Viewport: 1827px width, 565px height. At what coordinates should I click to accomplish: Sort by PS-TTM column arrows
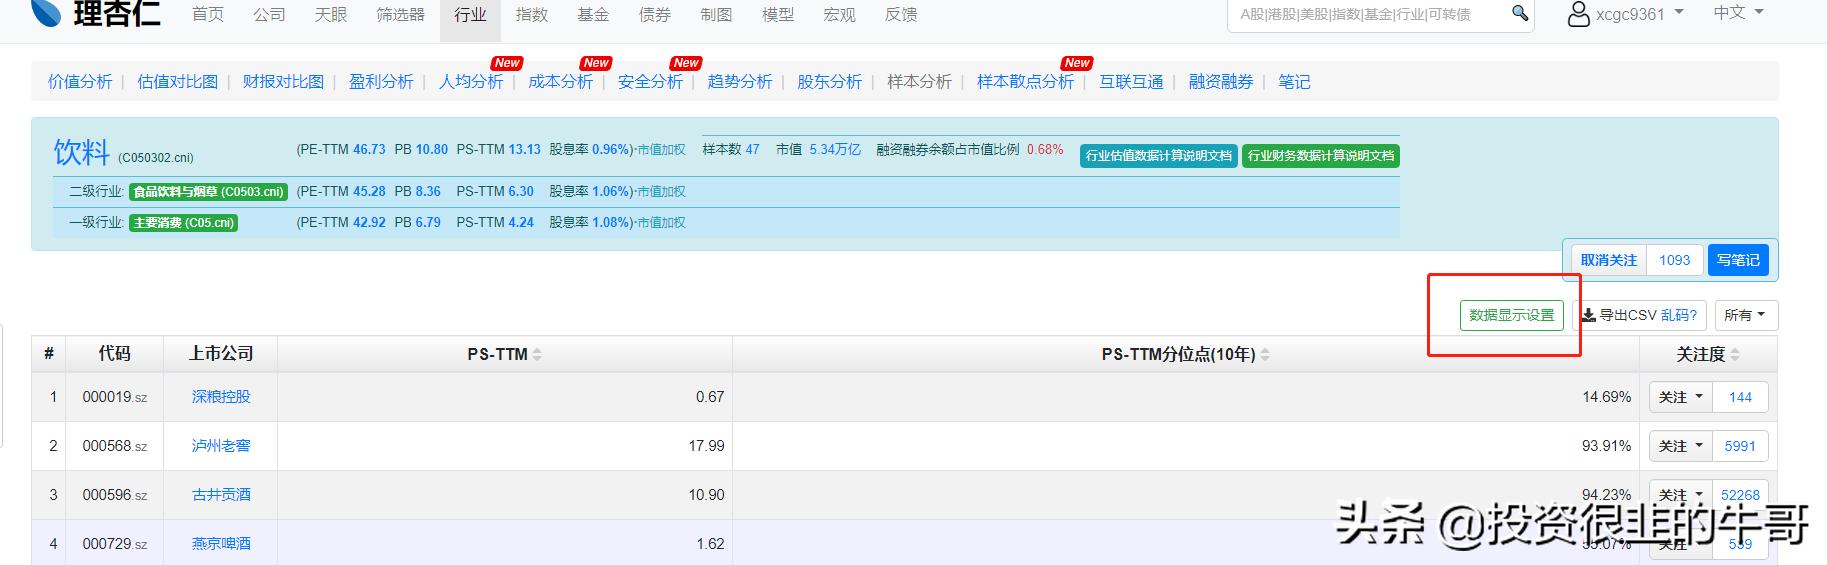(x=537, y=355)
